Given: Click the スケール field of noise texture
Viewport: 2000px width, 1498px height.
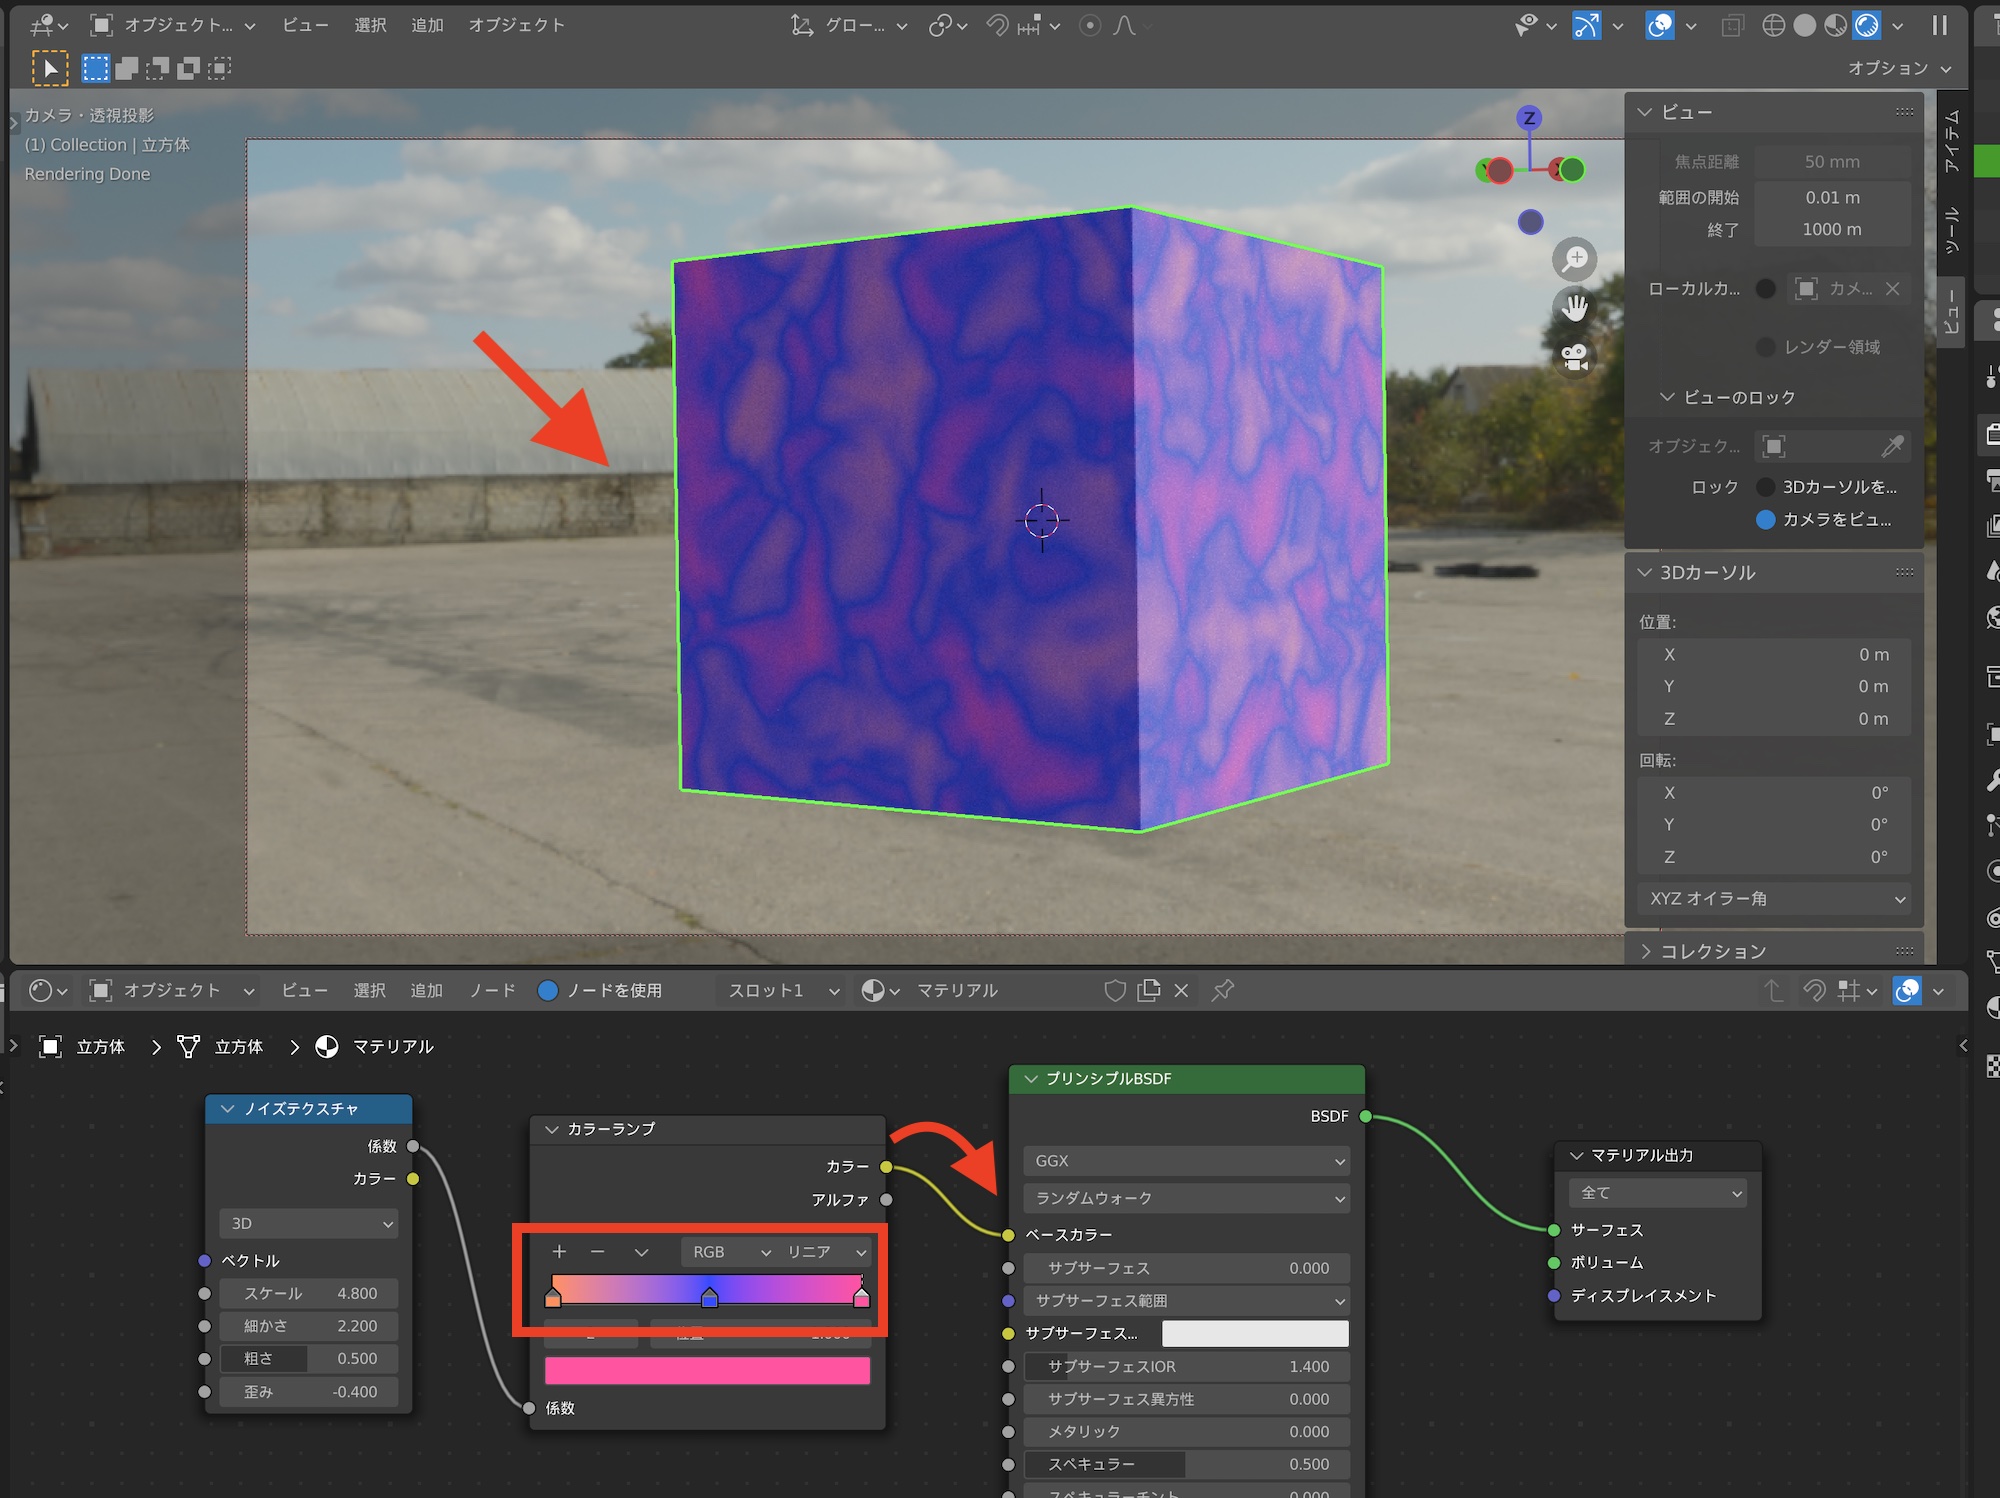Looking at the screenshot, I should point(309,1293).
